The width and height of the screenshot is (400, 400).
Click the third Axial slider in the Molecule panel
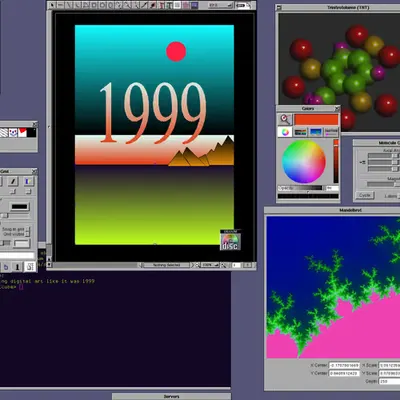[384, 169]
